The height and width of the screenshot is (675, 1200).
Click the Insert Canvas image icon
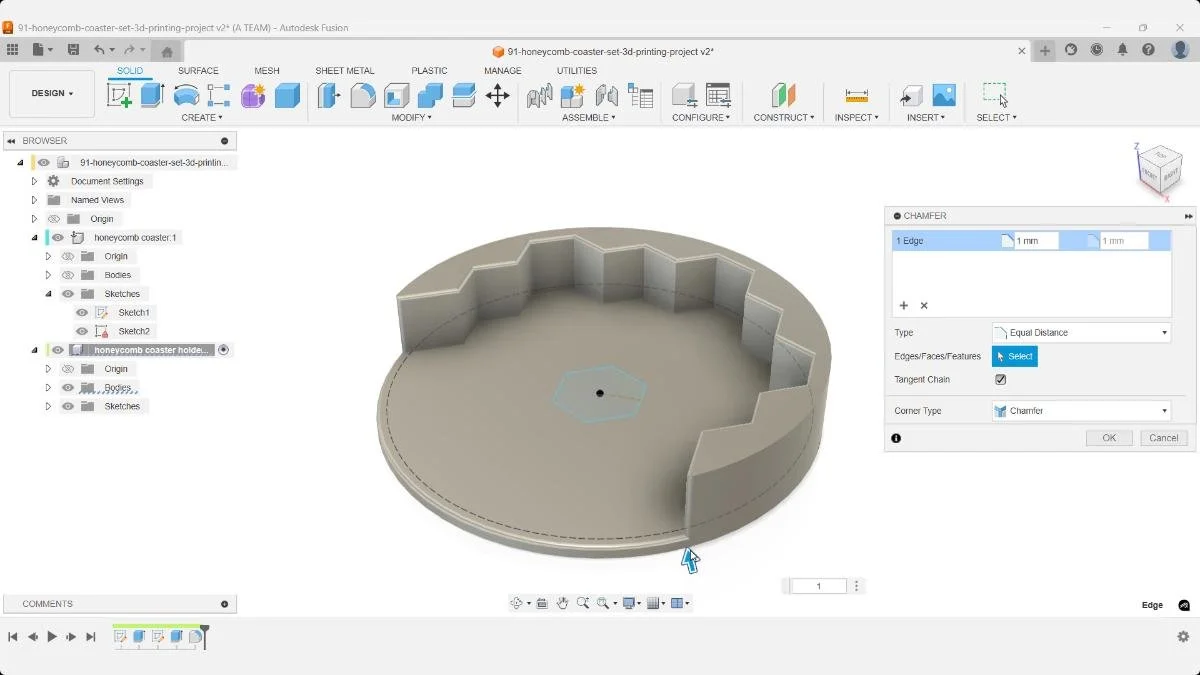pos(944,95)
